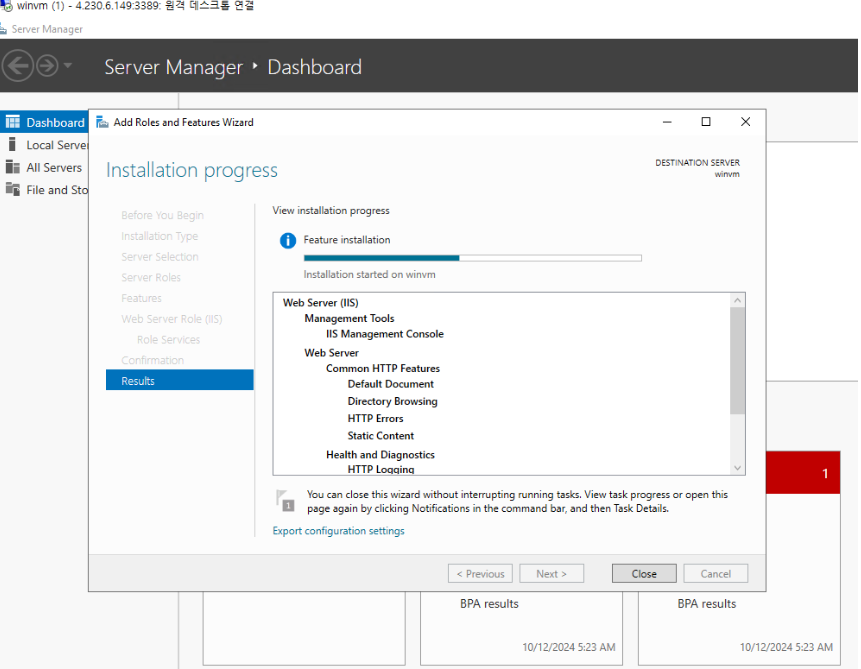
Task: Select IIS Management Console entry
Action: pyautogui.click(x=384, y=333)
